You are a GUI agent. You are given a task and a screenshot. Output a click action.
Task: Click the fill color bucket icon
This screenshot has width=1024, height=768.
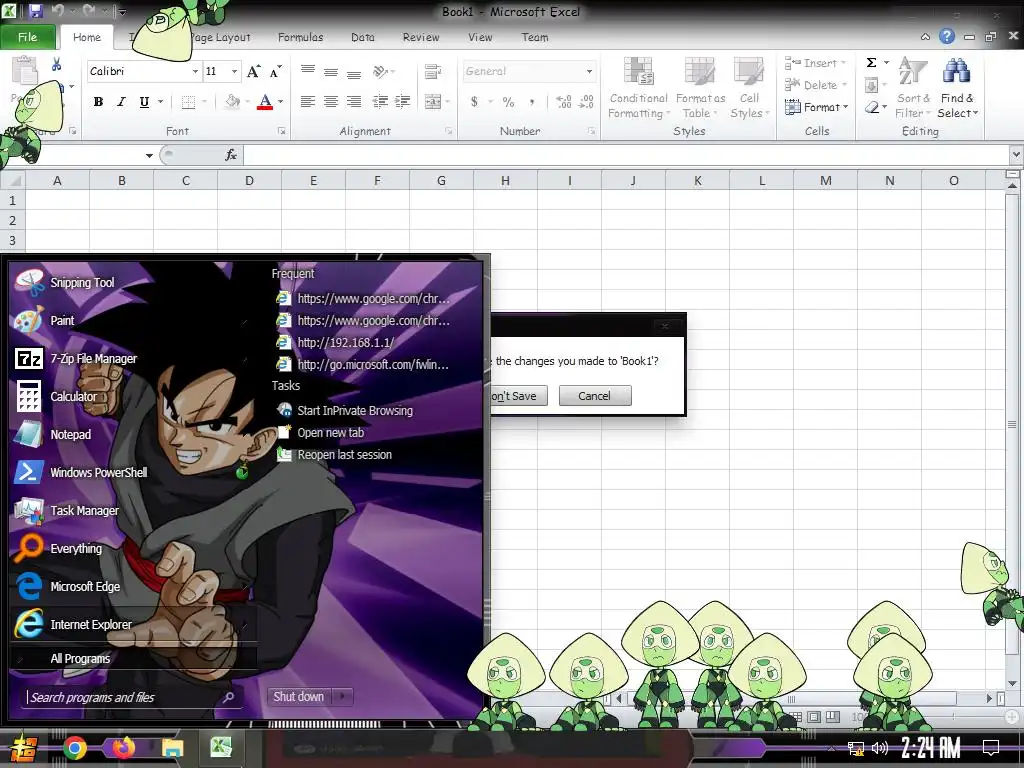coord(232,102)
